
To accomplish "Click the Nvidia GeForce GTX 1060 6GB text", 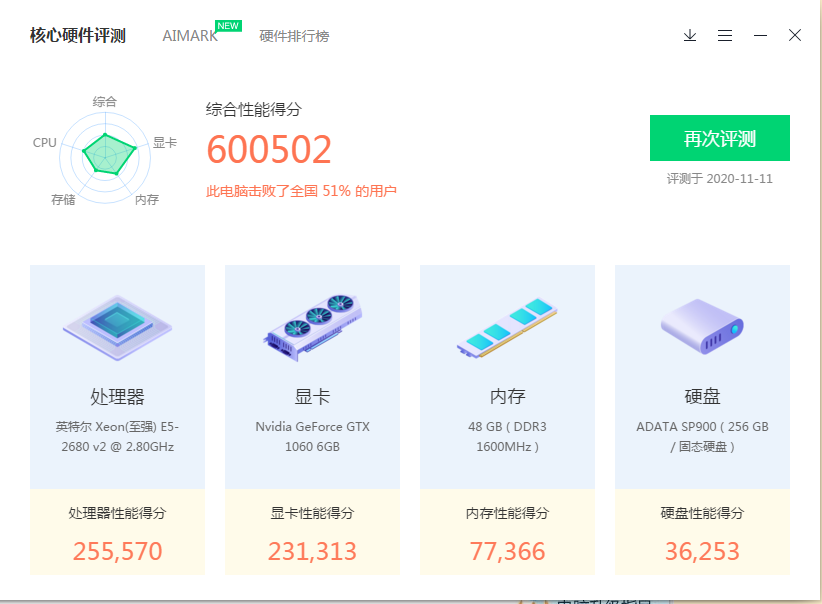I will pos(312,436).
